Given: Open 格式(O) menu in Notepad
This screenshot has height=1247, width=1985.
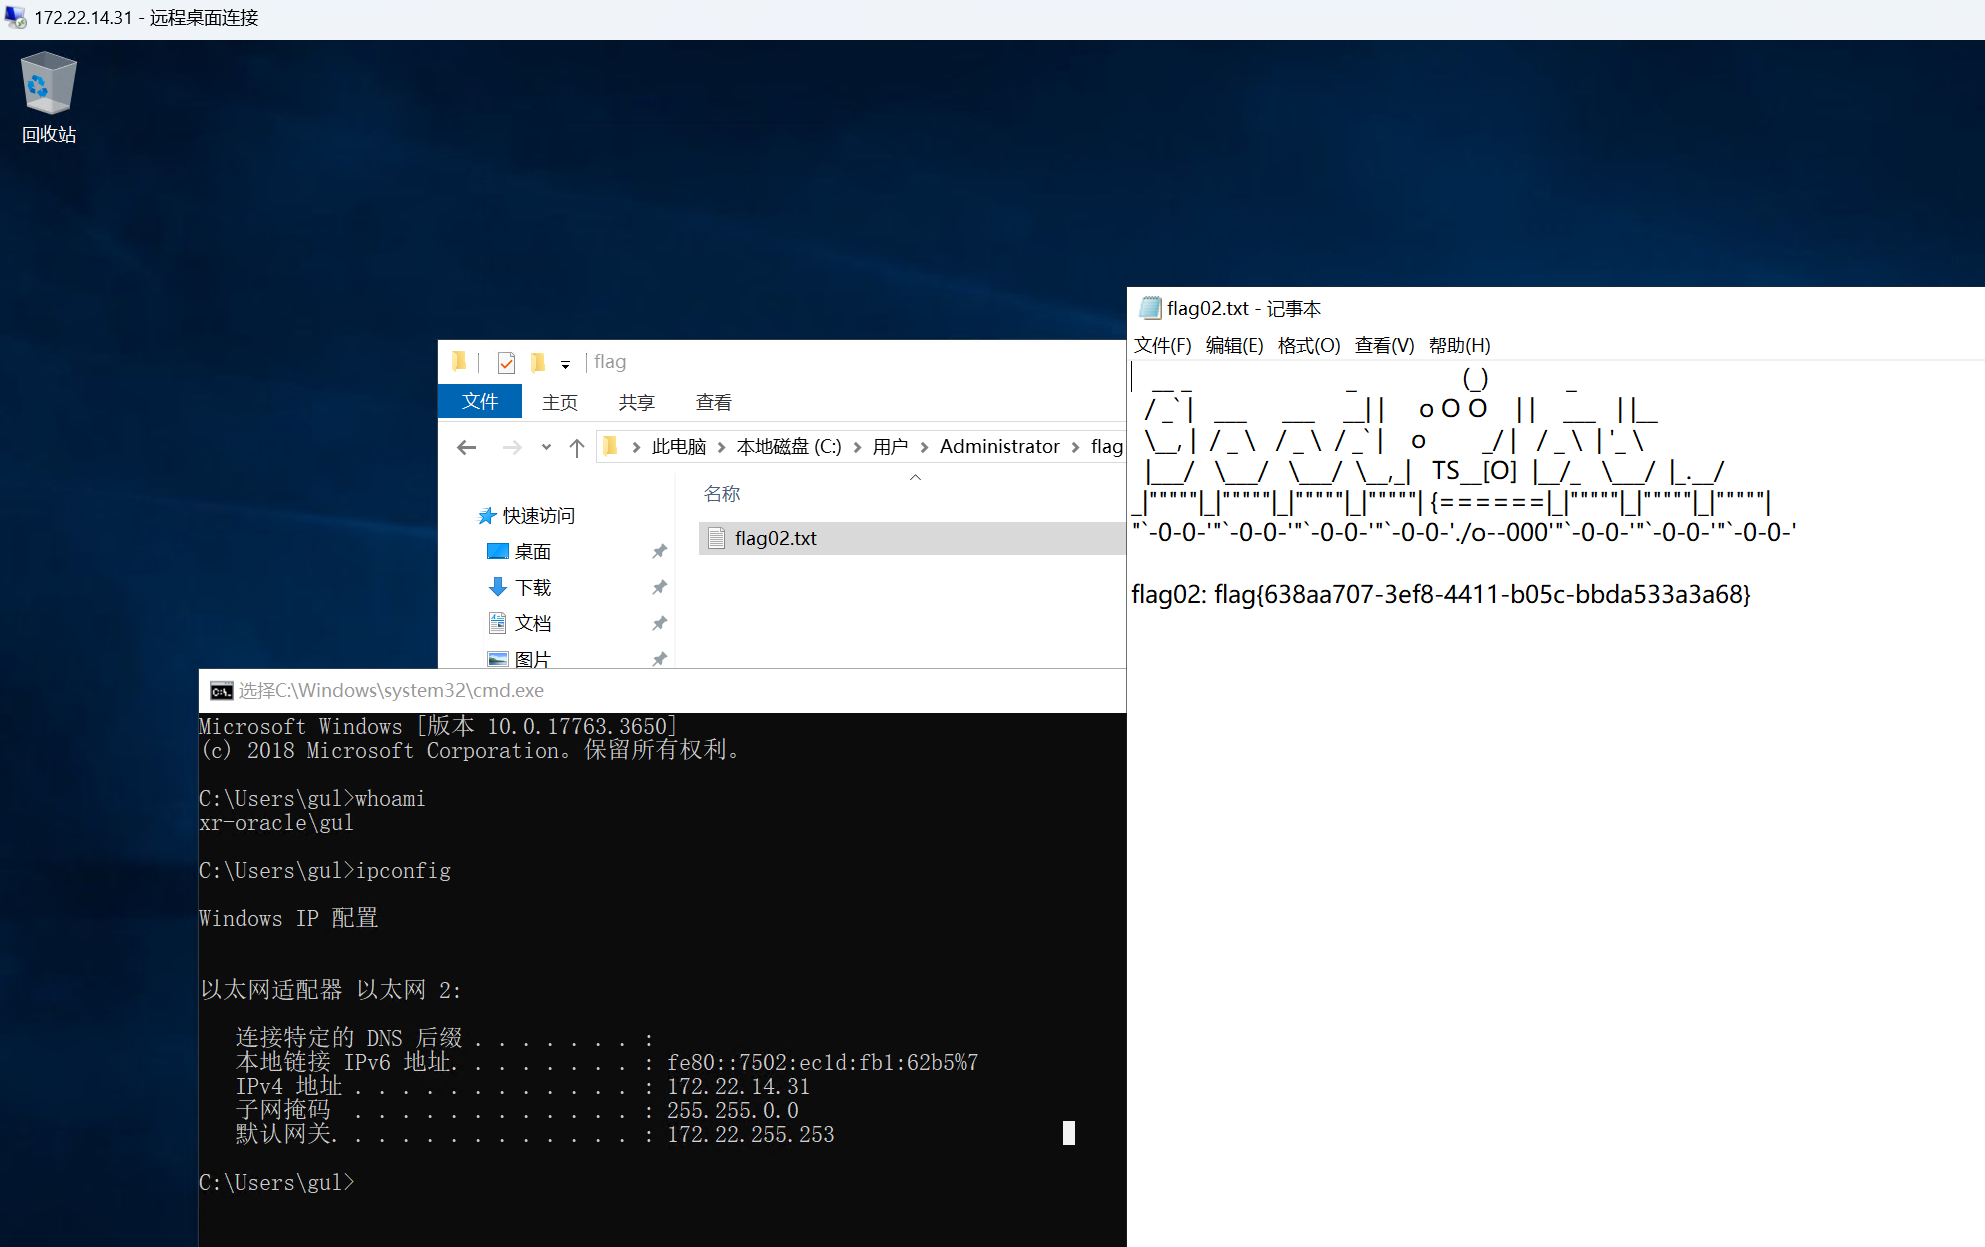Looking at the screenshot, I should coord(1308,345).
